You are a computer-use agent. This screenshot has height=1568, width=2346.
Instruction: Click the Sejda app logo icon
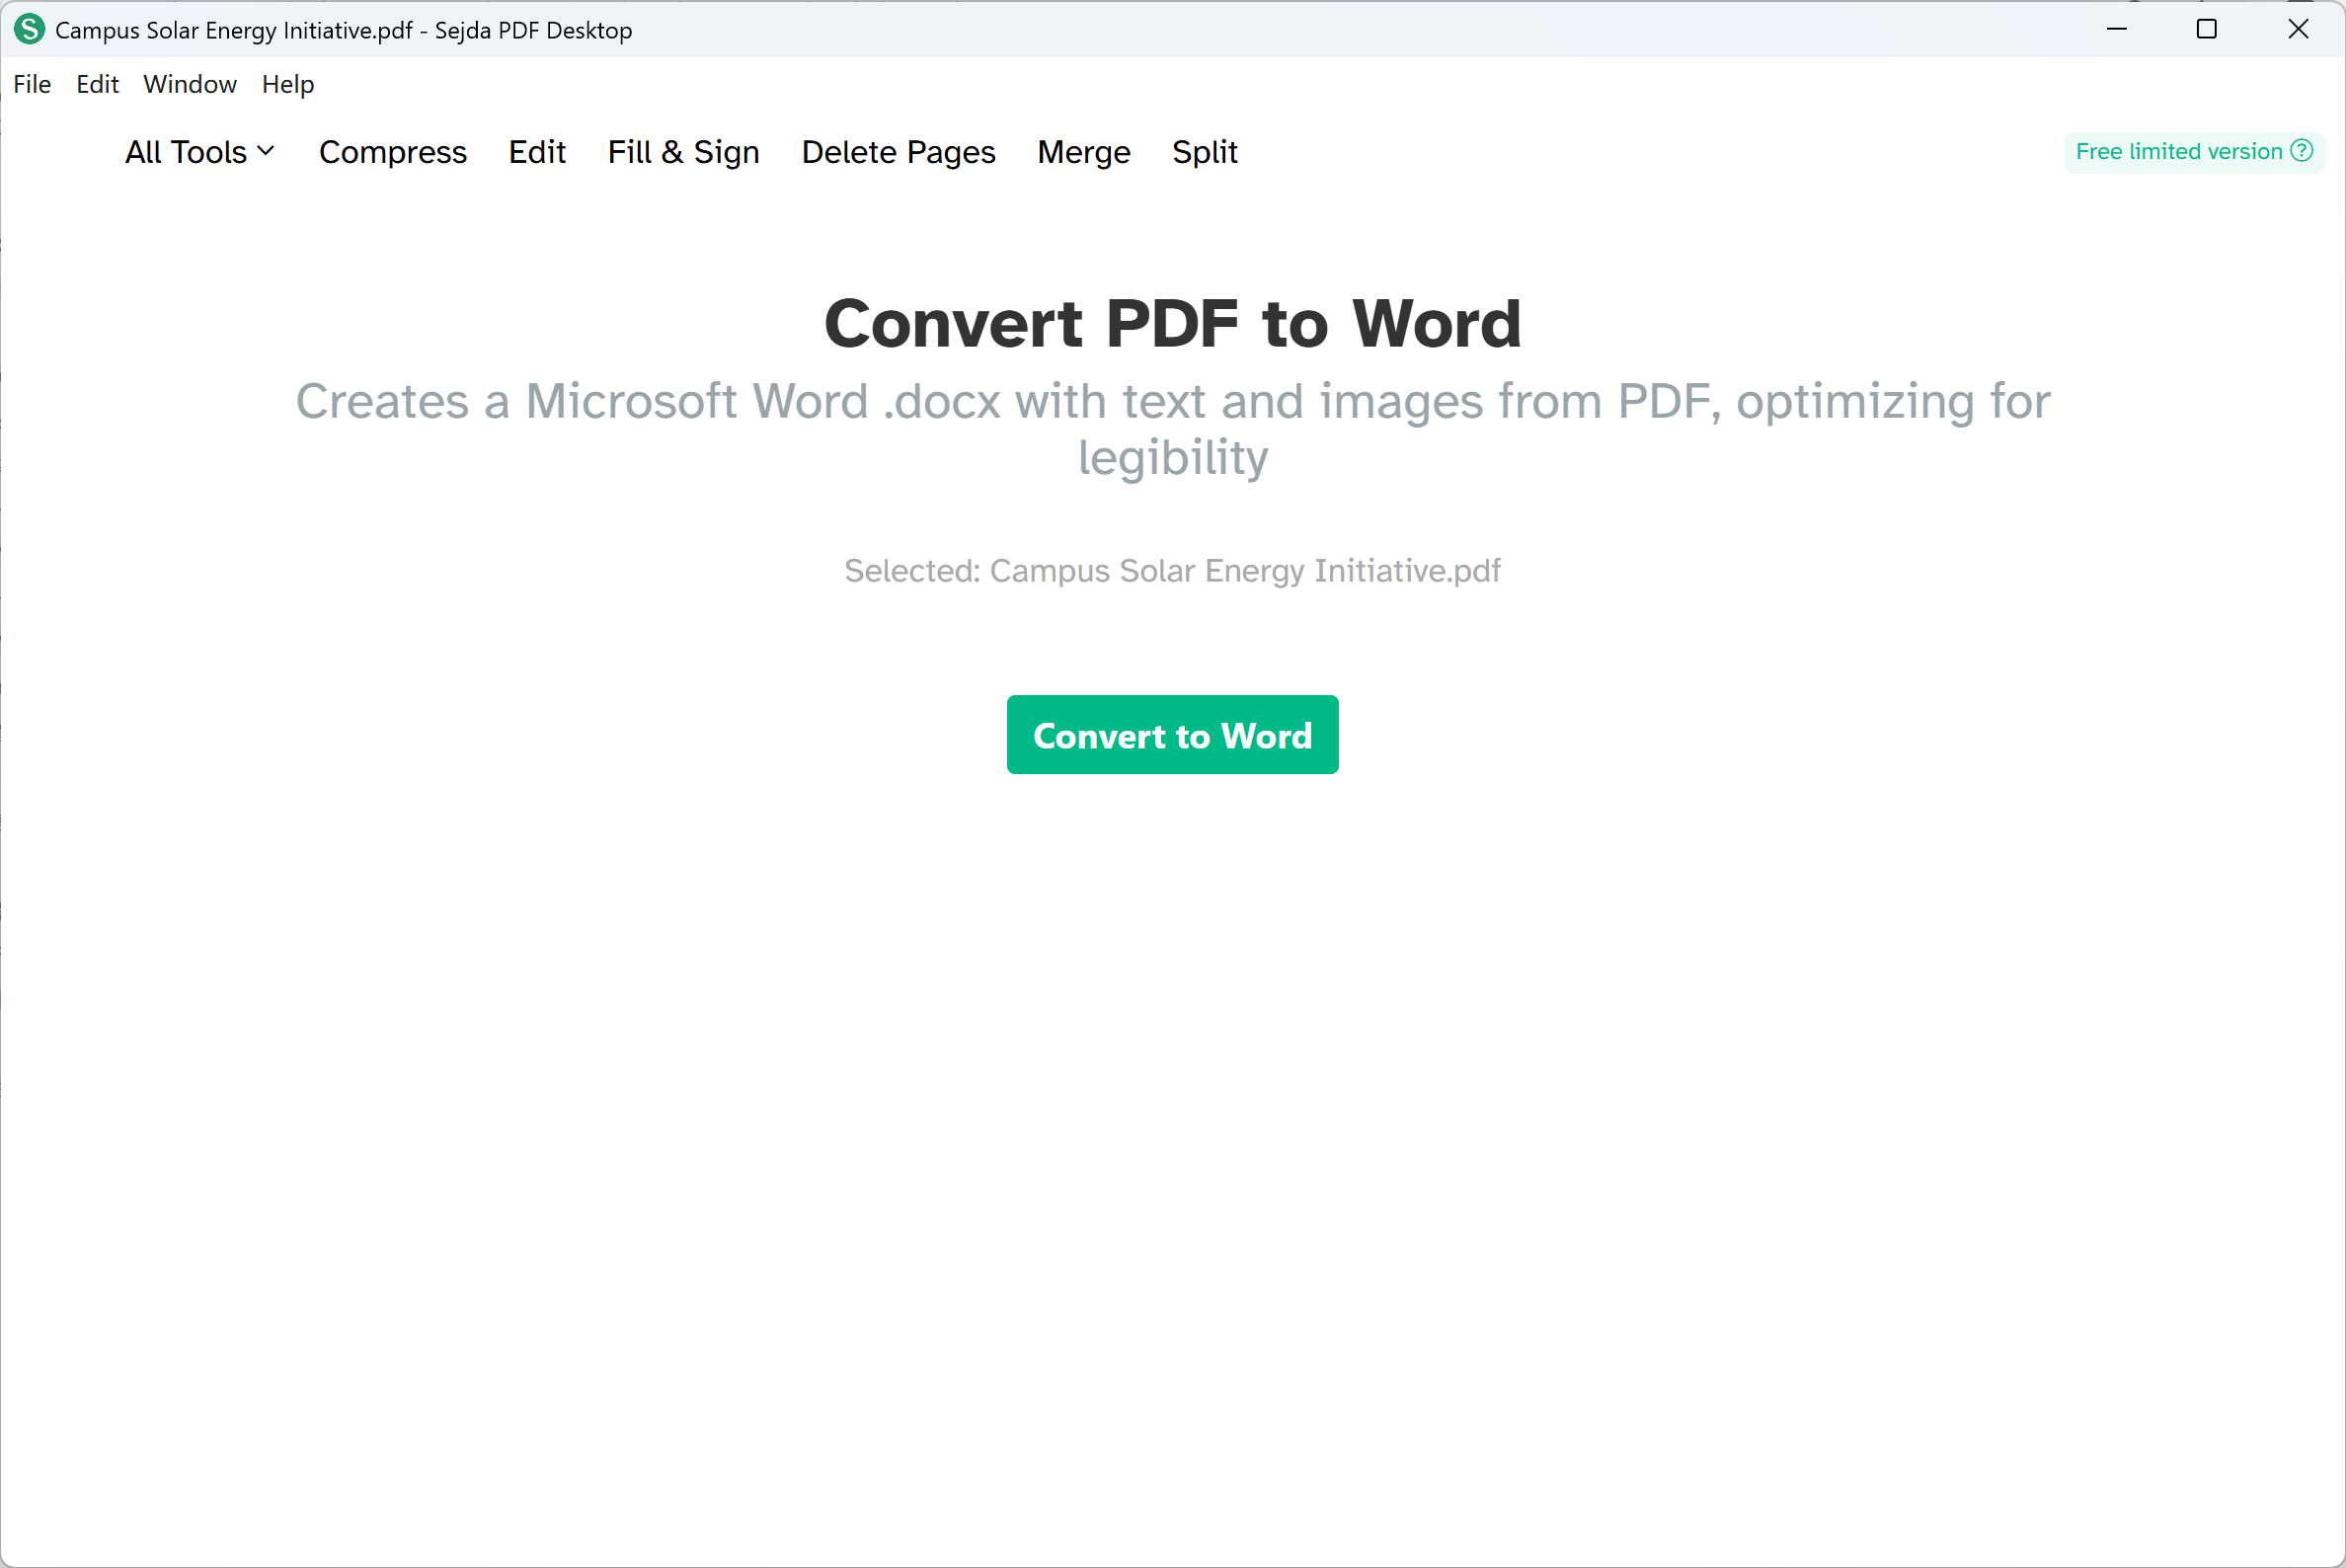pyautogui.click(x=30, y=30)
